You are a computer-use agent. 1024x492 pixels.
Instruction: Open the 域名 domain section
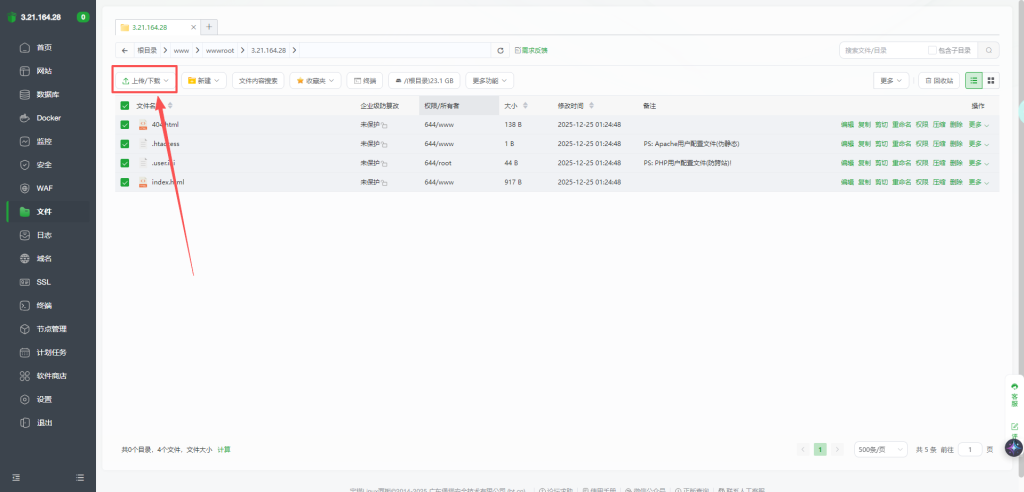coord(44,259)
